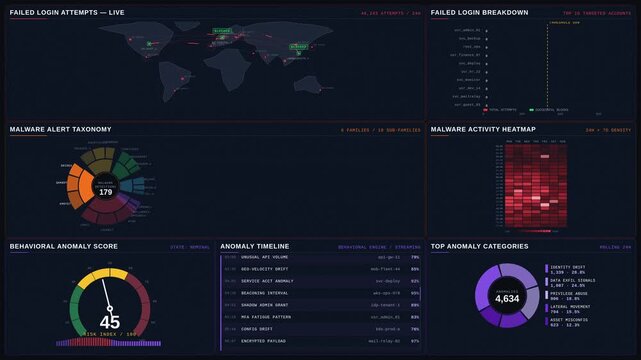The width and height of the screenshot is (641, 360).
Task: Click the 92% score for Service Acct Anomaly
Action: (415, 281)
